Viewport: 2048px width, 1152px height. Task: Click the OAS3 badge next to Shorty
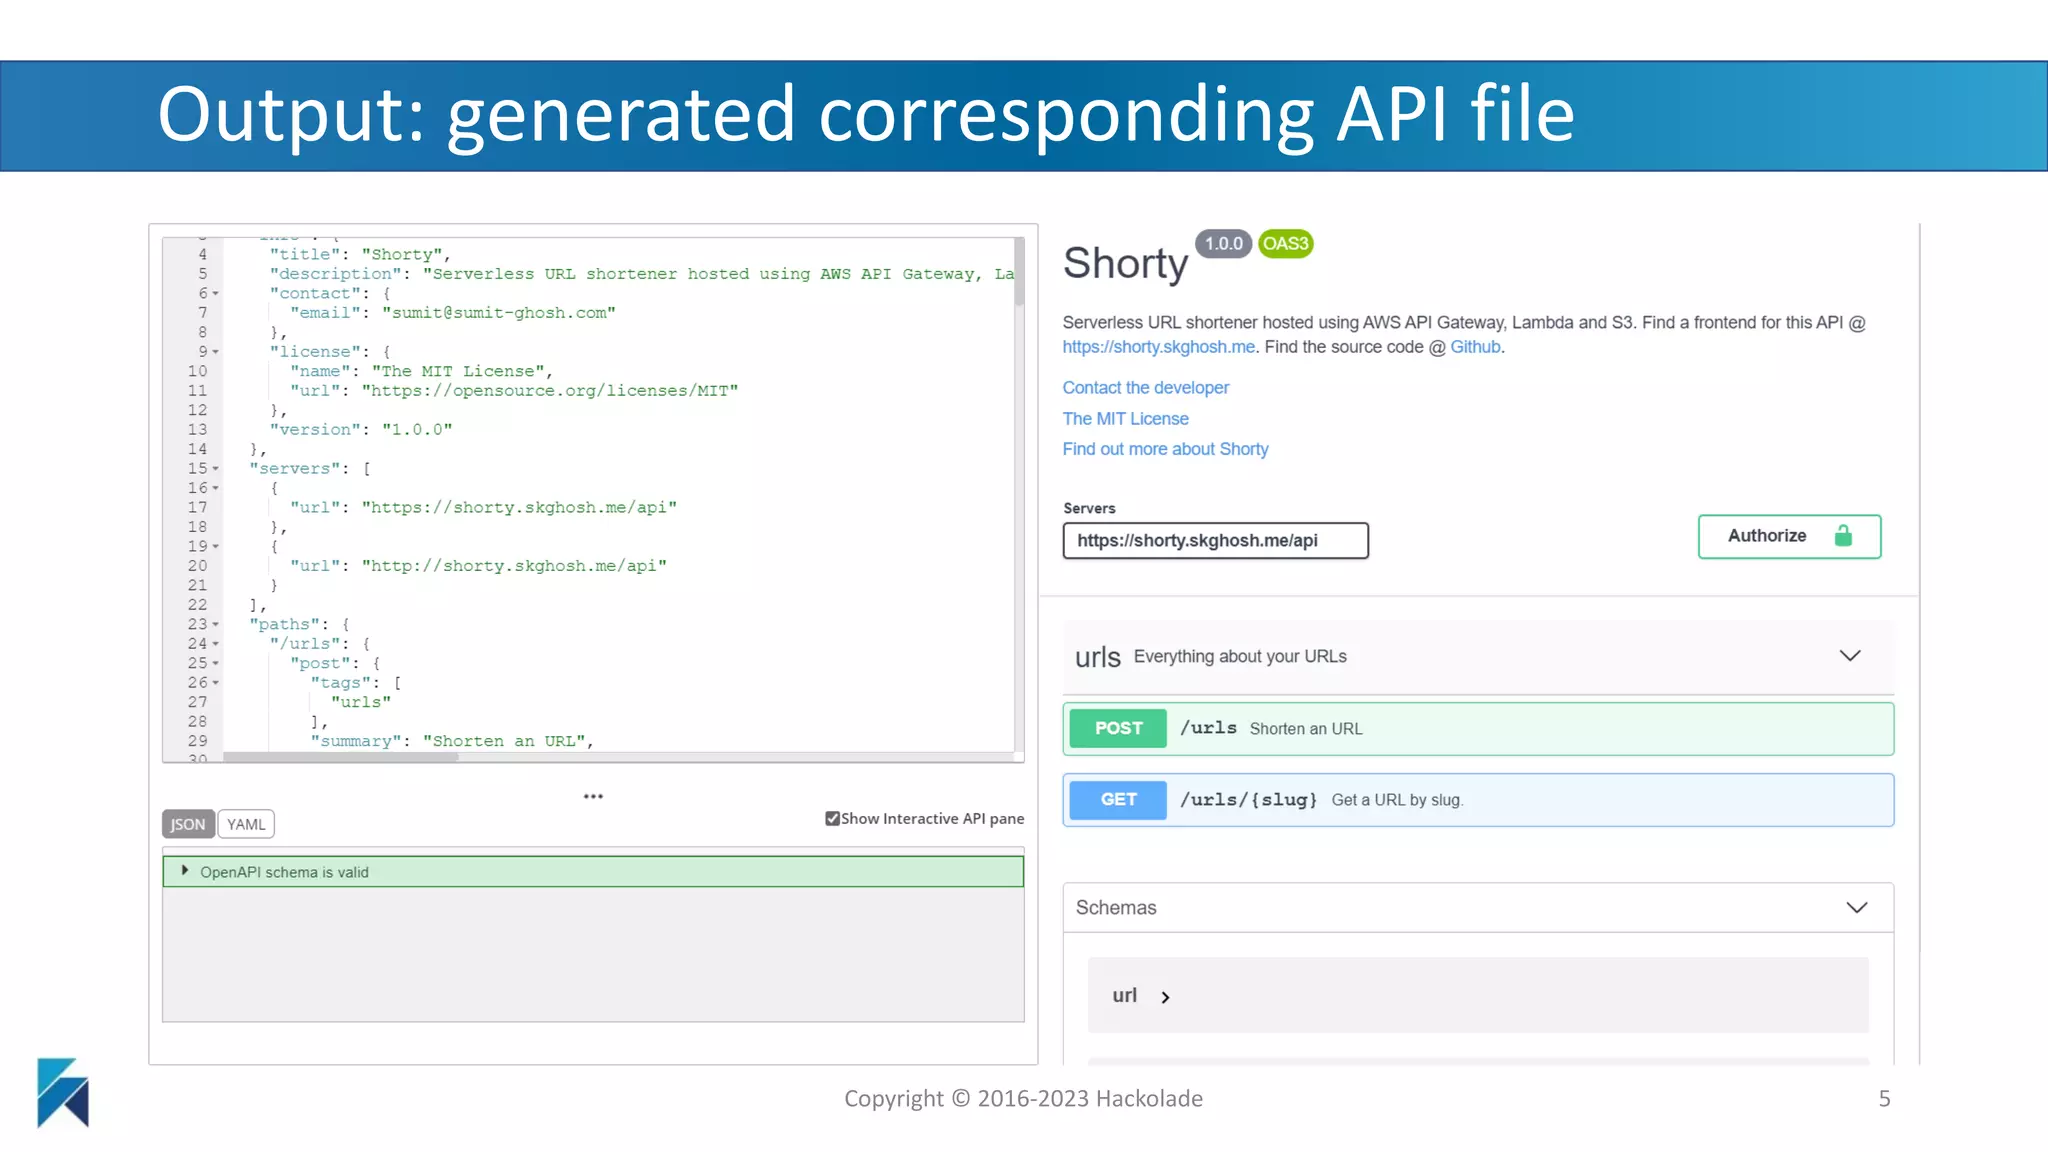coord(1285,244)
